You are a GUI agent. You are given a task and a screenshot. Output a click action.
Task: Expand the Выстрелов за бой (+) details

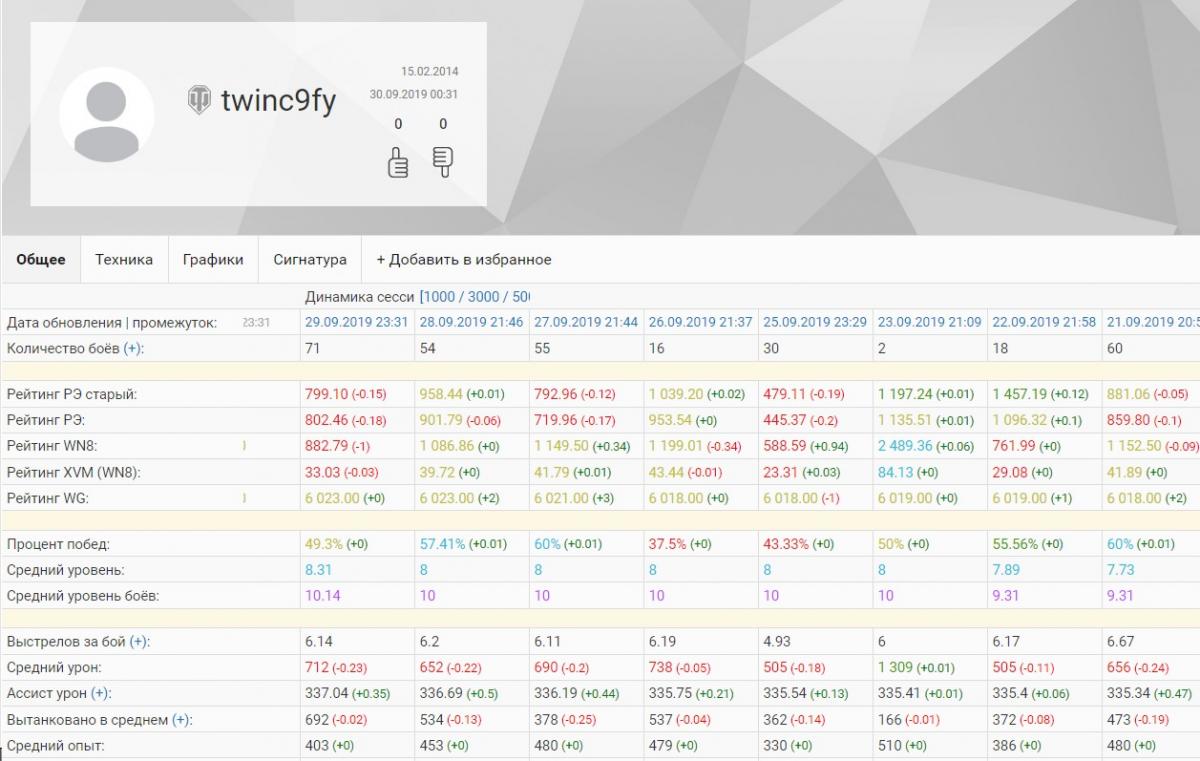pyautogui.click(x=139, y=641)
